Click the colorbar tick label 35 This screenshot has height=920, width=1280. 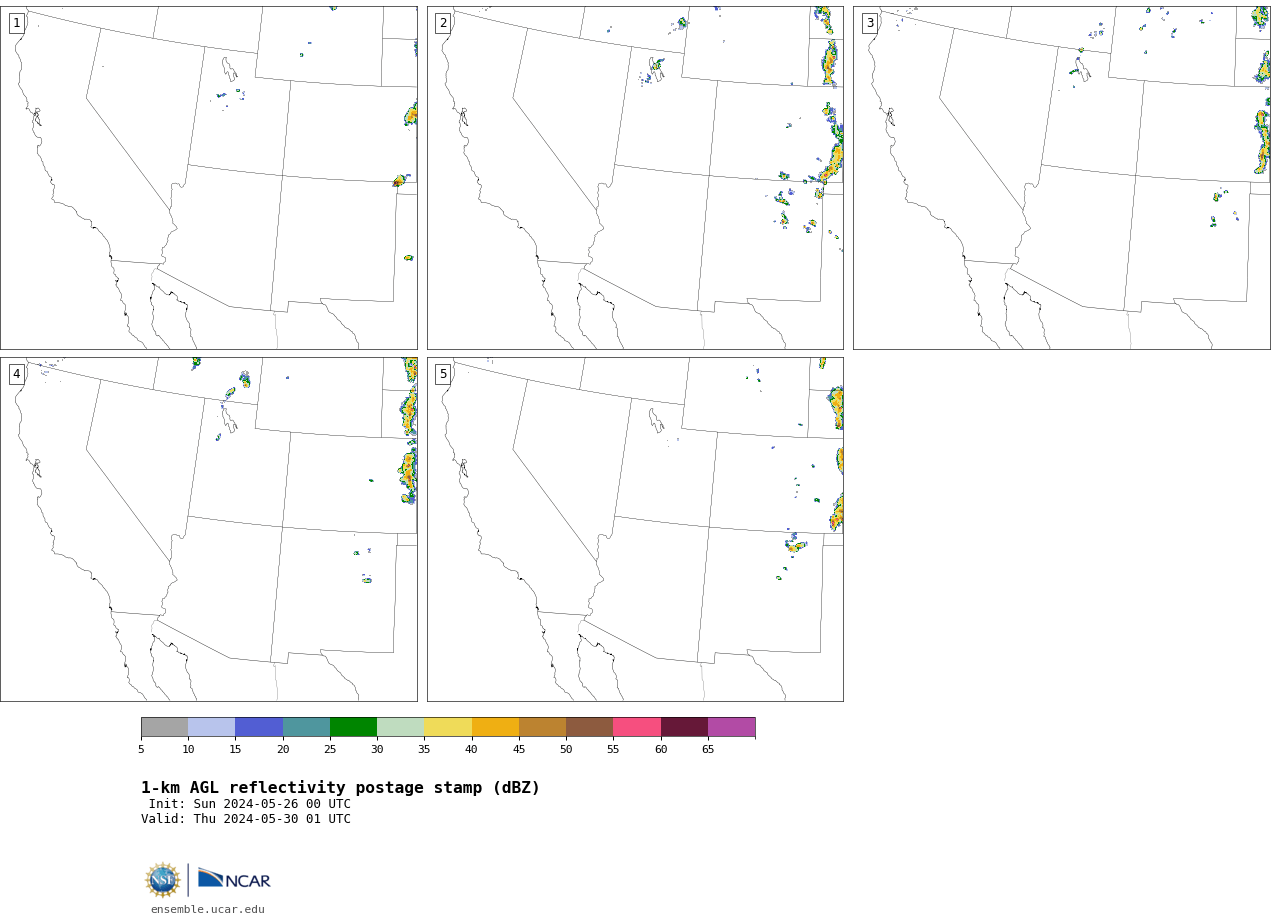coord(424,749)
